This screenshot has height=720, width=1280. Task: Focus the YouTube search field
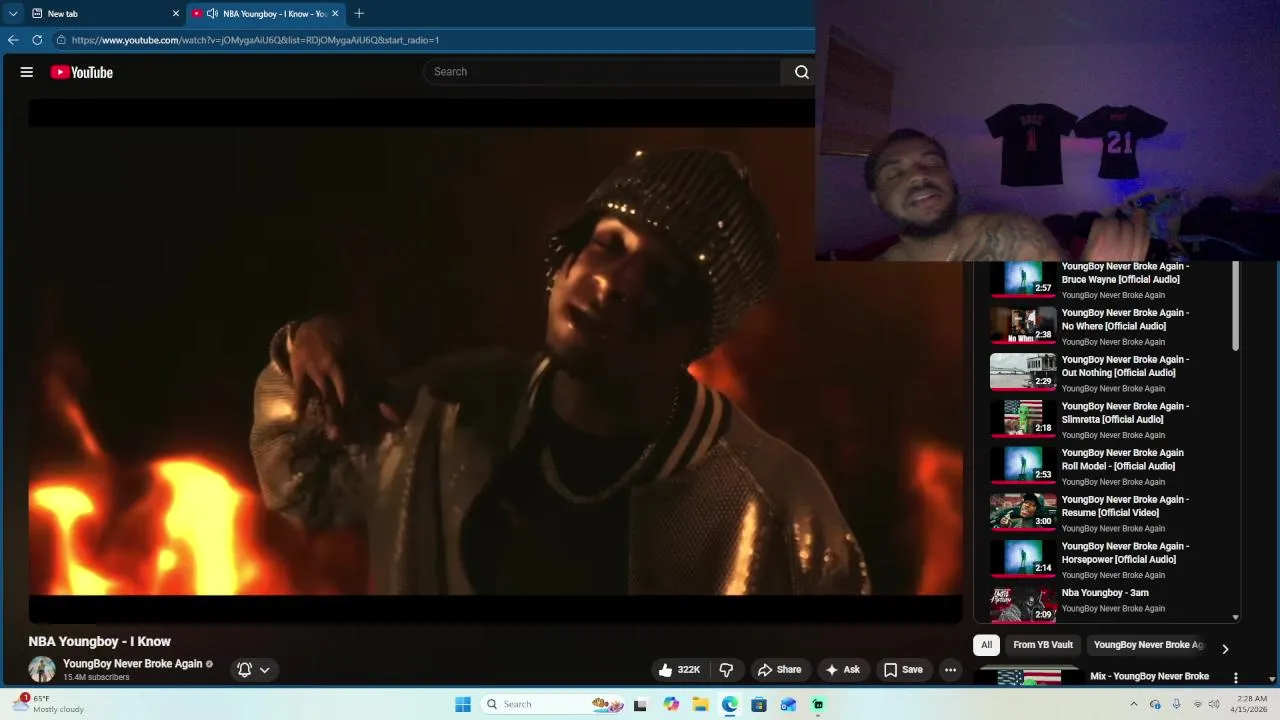pos(603,72)
